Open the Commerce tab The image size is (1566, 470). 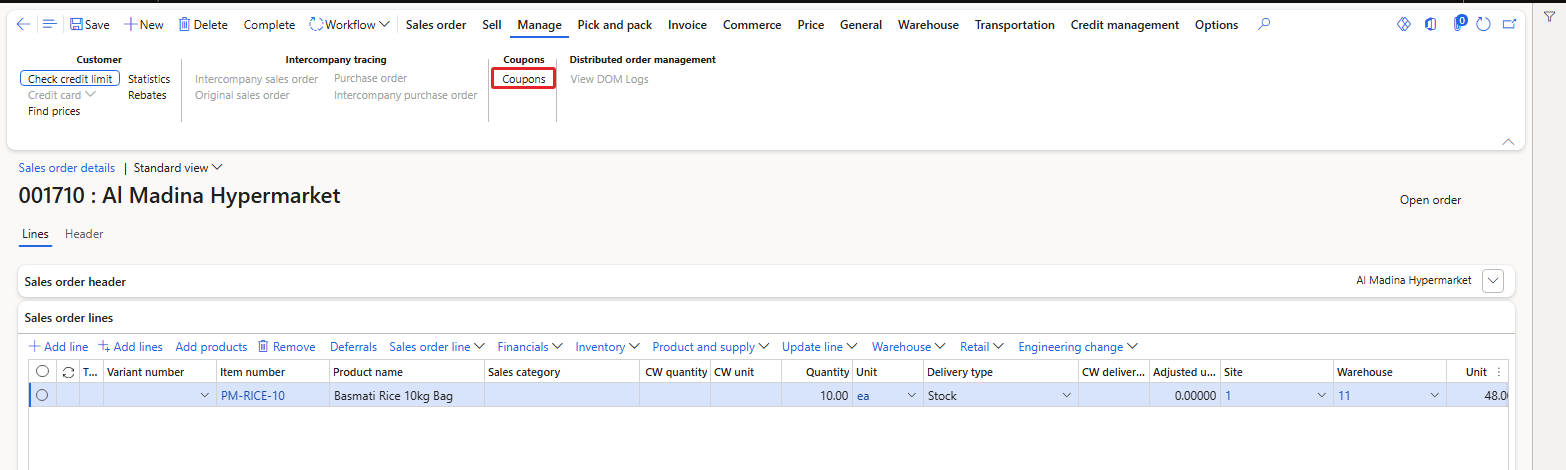click(x=752, y=25)
